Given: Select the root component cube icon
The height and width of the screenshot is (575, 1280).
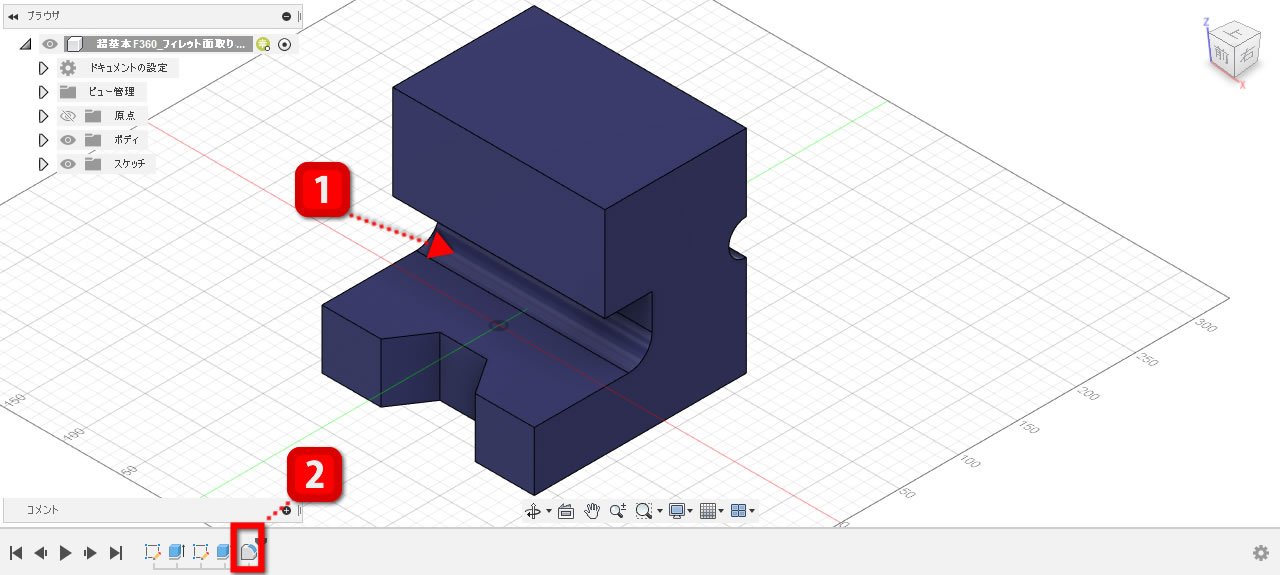Looking at the screenshot, I should [x=74, y=44].
